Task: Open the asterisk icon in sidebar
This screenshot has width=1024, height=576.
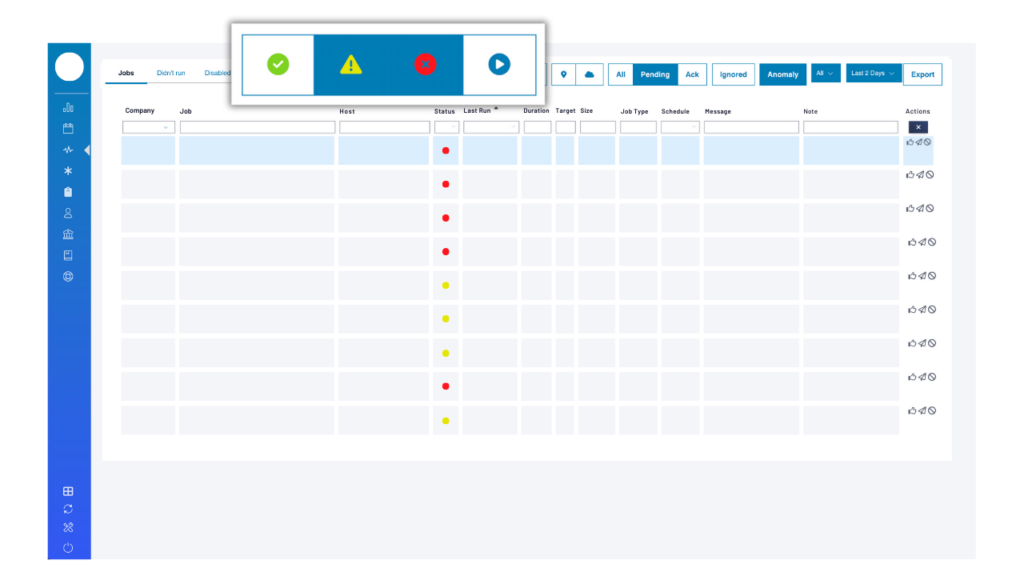Action: click(x=68, y=171)
